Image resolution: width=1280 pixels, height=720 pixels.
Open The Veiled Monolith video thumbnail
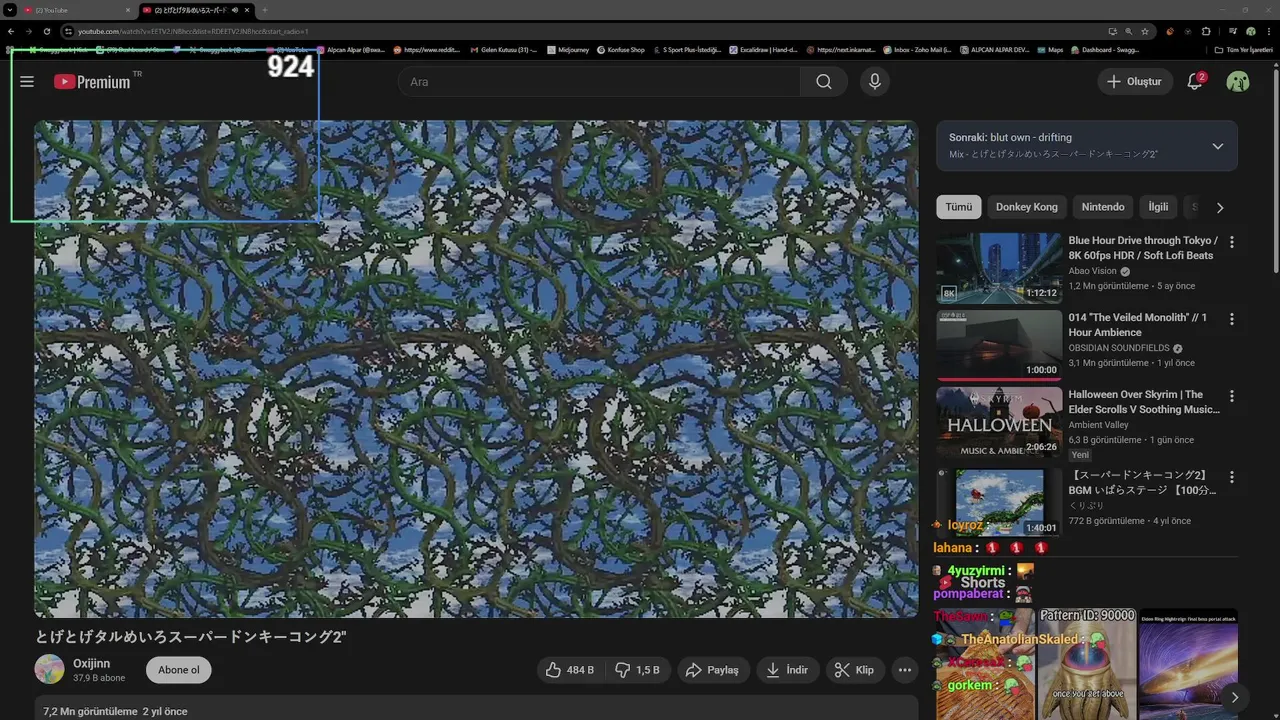coord(999,345)
